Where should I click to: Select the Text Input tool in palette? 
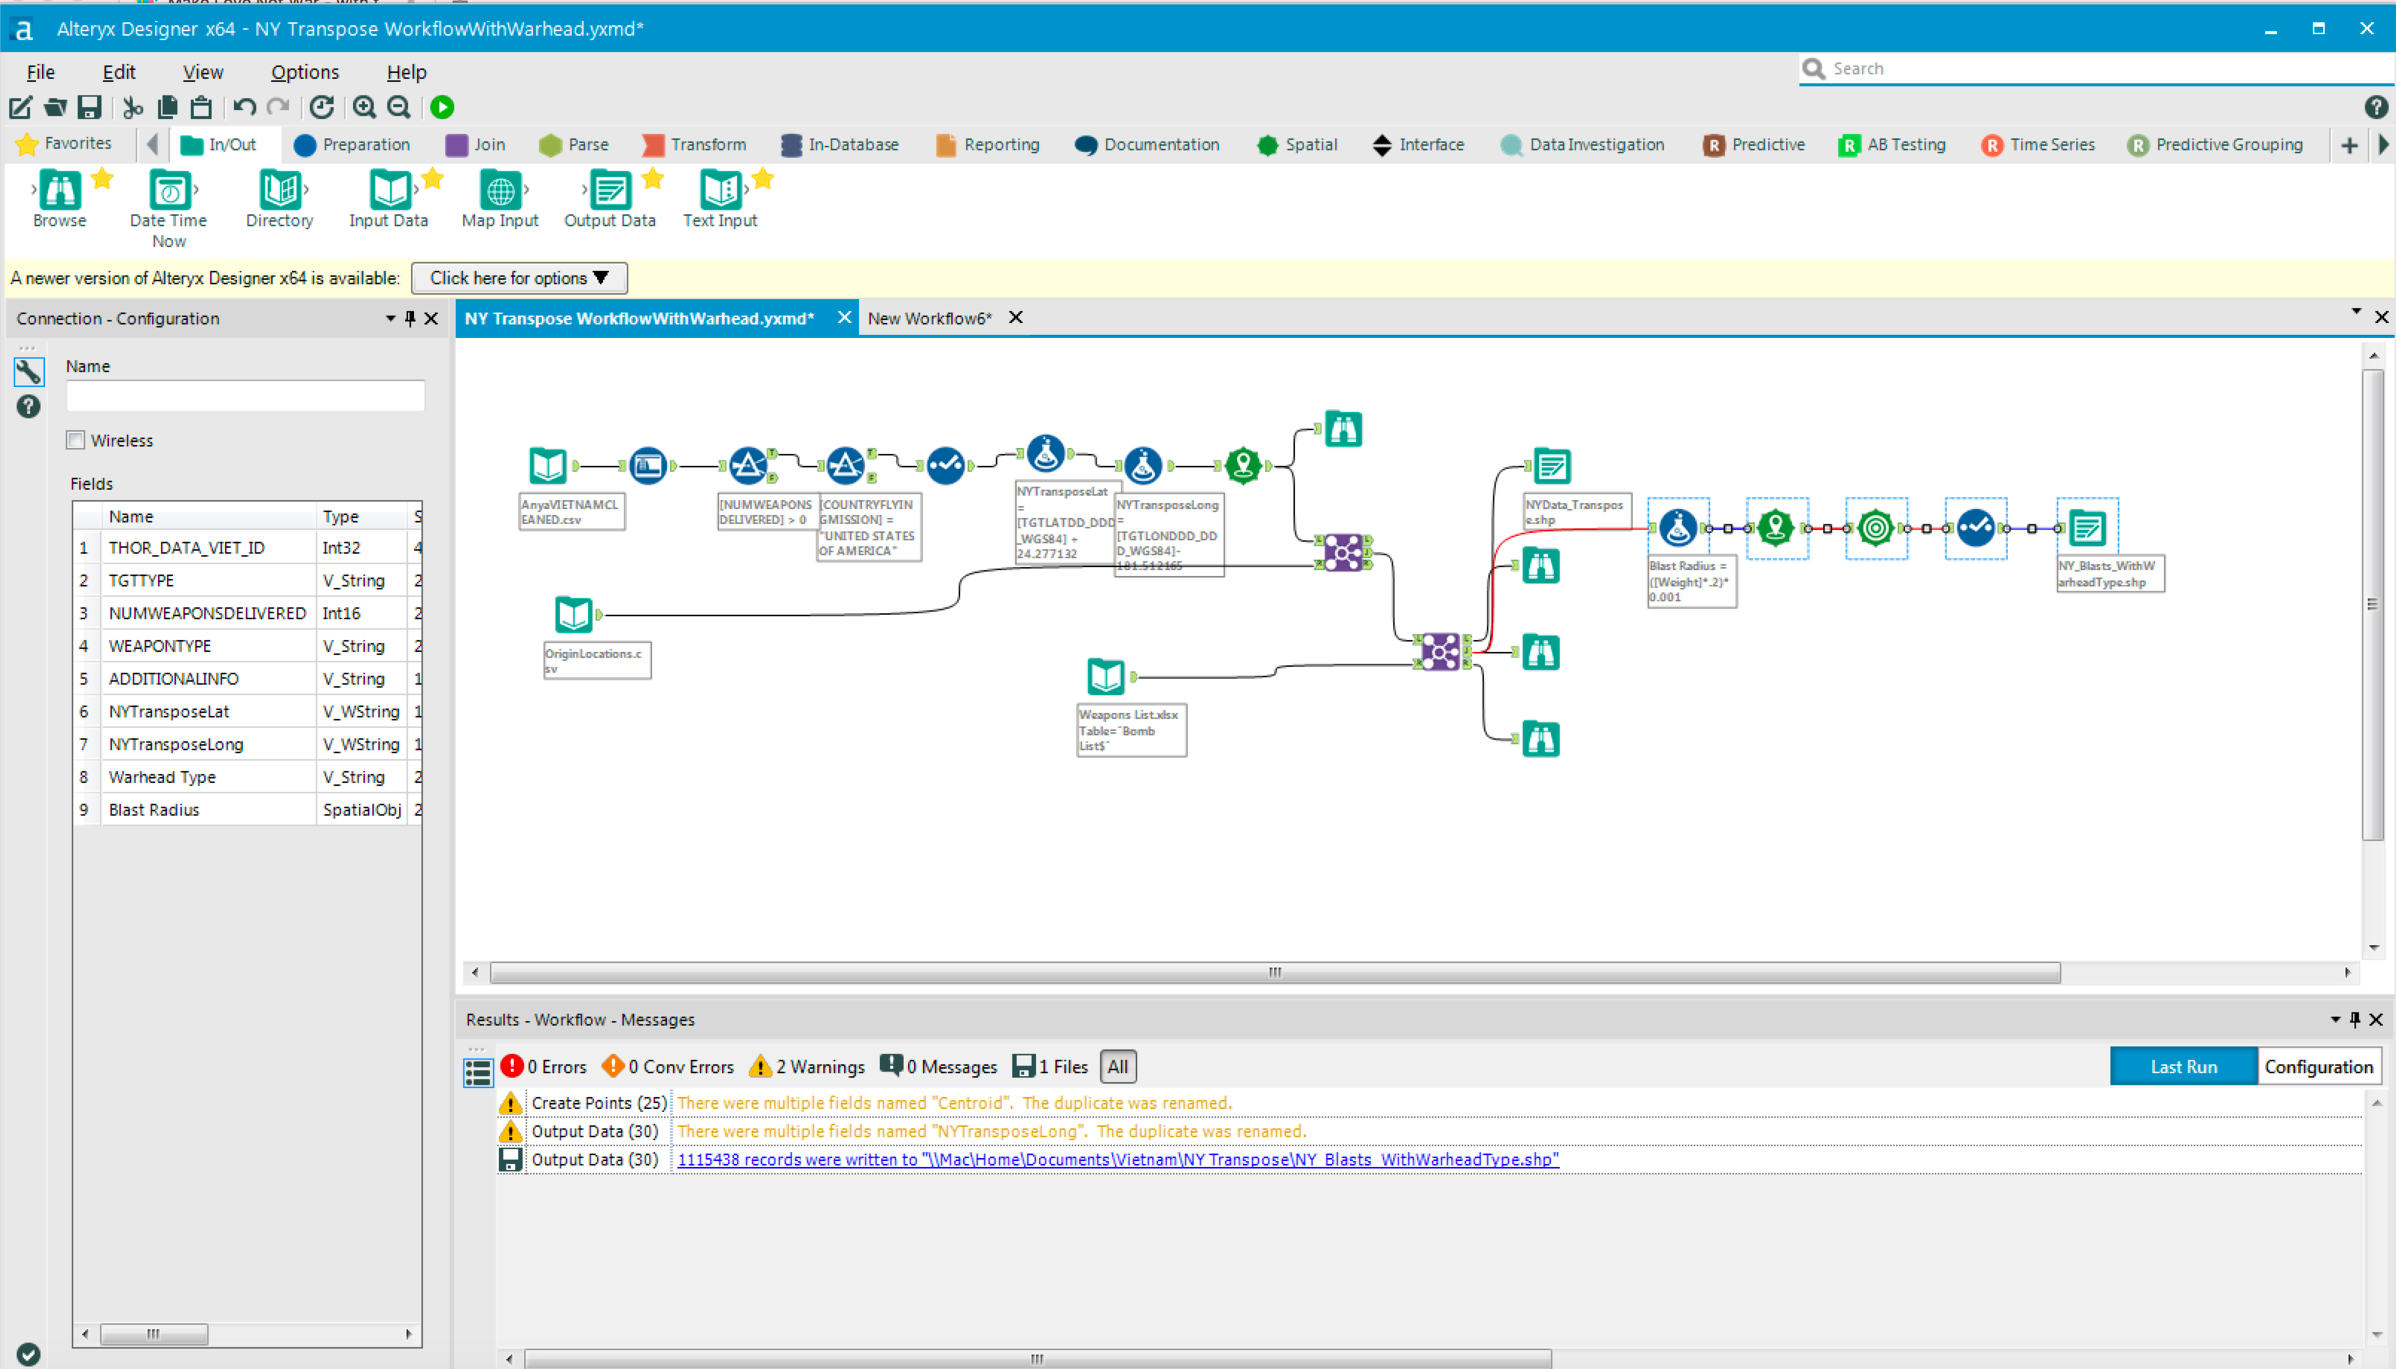point(720,198)
